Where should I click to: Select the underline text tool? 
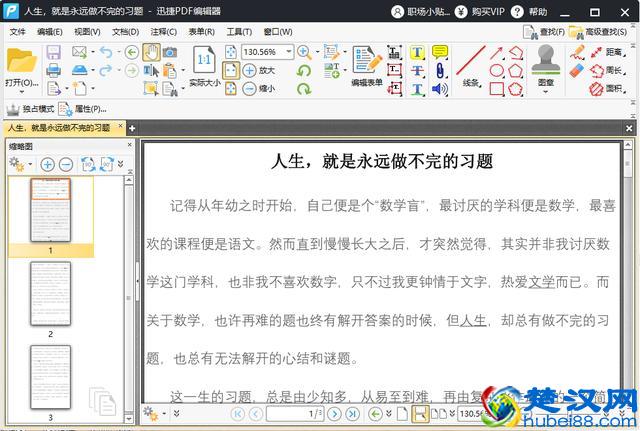(x=417, y=89)
